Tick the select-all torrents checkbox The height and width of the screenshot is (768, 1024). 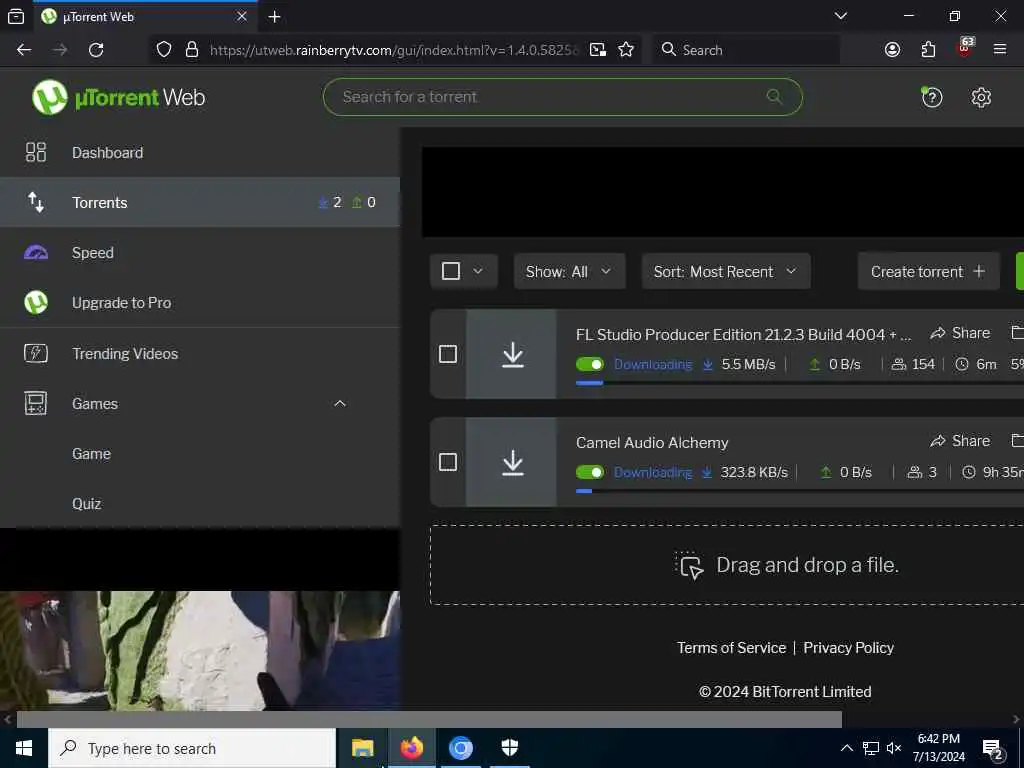[x=451, y=271]
